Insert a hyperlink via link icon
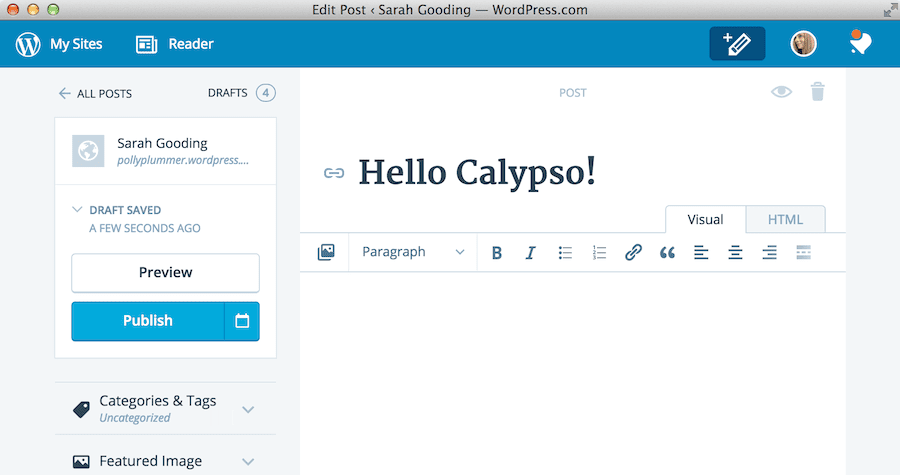This screenshot has width=900, height=475. (x=633, y=252)
